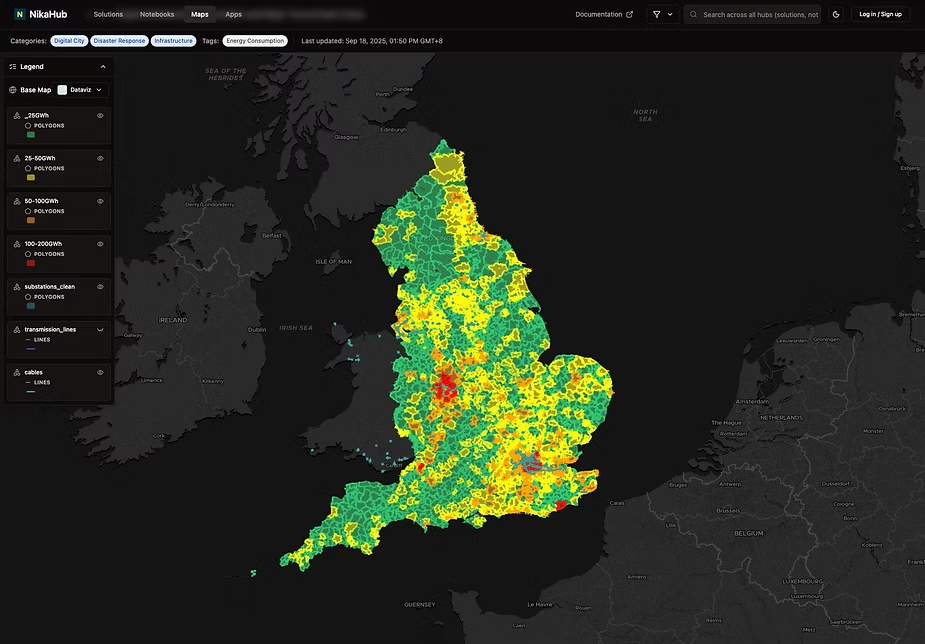Select the Maps tab
This screenshot has width=925, height=644.
click(199, 14)
